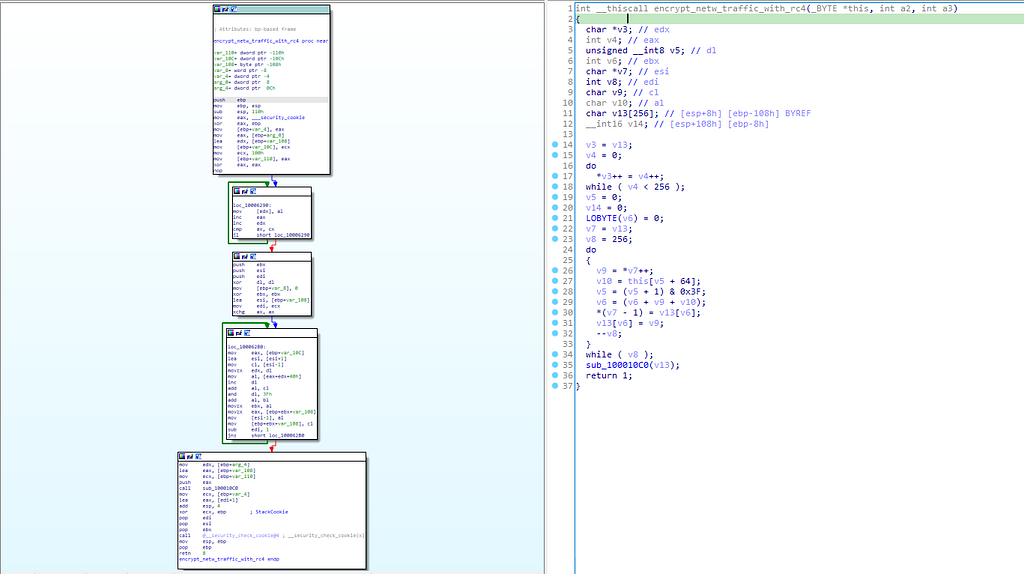The width and height of the screenshot is (1024, 574).
Task: Toggle breakpoint dot on closing brace line 37
Action: [555, 385]
